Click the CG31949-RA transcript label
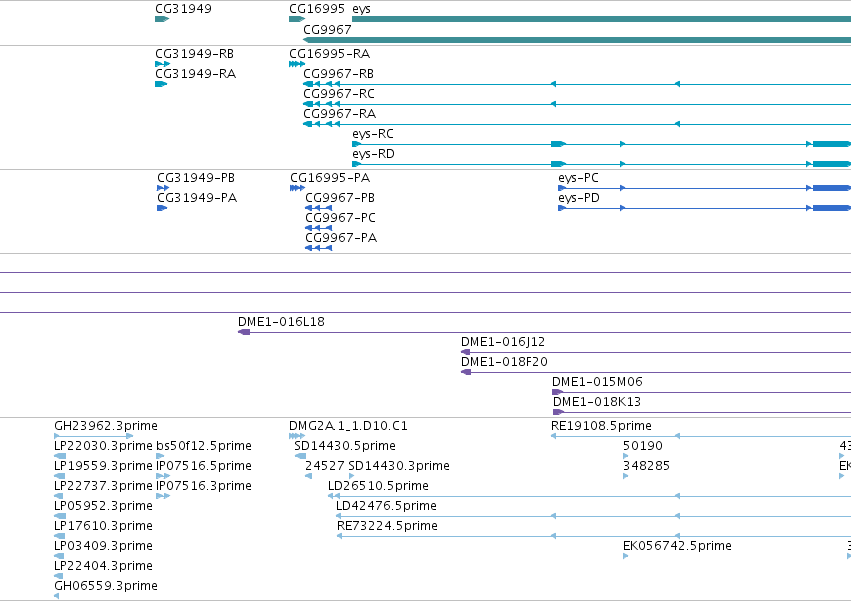851x601 pixels. [x=195, y=74]
